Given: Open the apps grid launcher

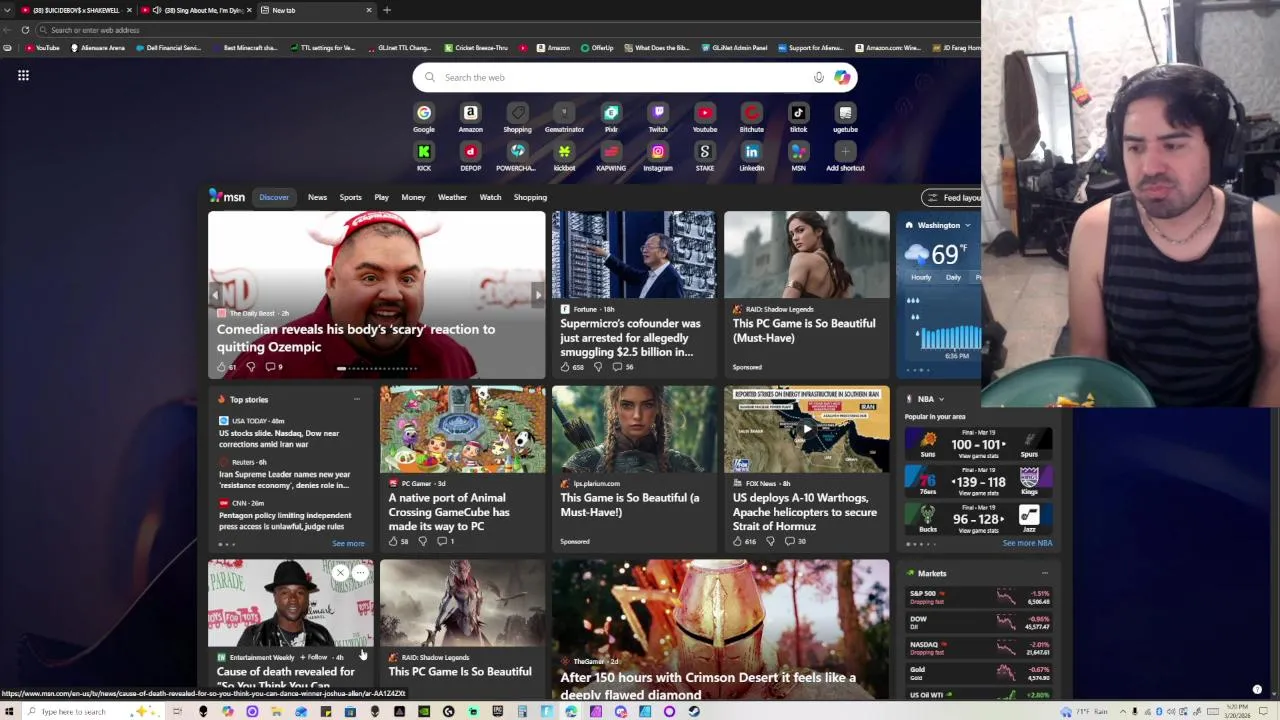Looking at the screenshot, I should coord(23,75).
